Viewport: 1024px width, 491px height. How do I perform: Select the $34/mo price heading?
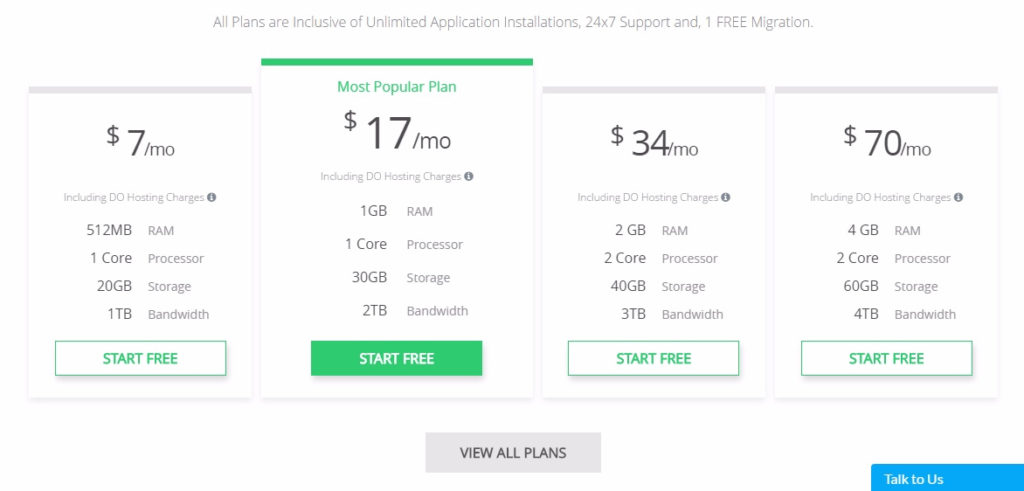654,141
